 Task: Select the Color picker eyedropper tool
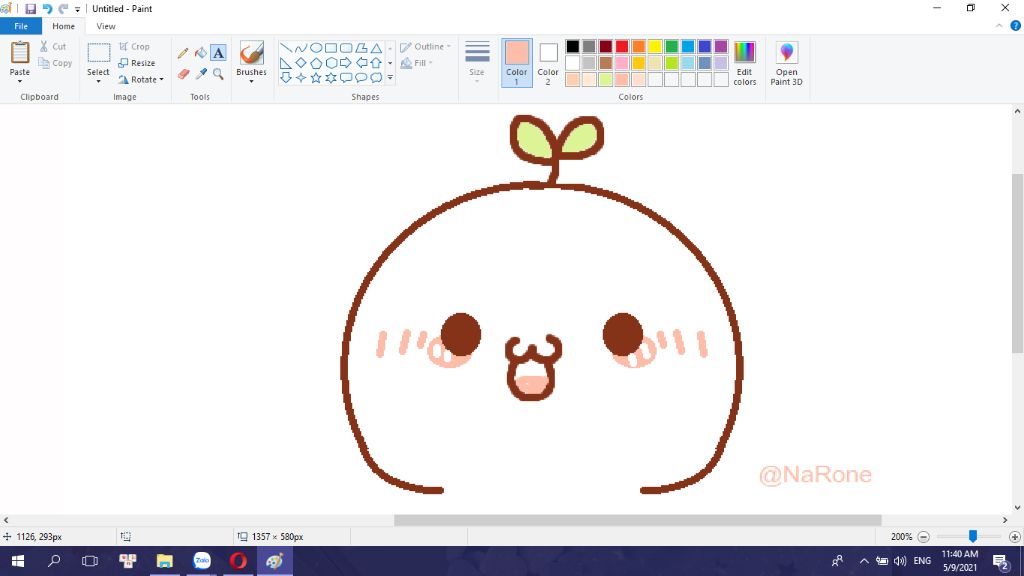click(x=200, y=74)
